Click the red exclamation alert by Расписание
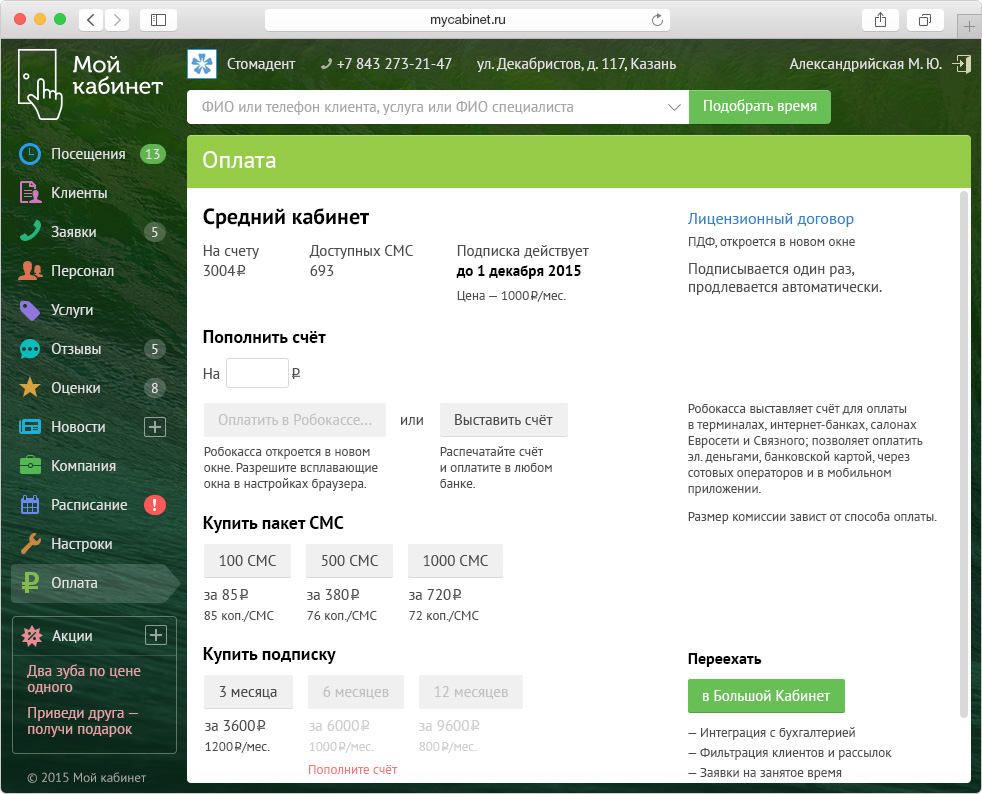This screenshot has height=794, width=982. pyautogui.click(x=155, y=505)
